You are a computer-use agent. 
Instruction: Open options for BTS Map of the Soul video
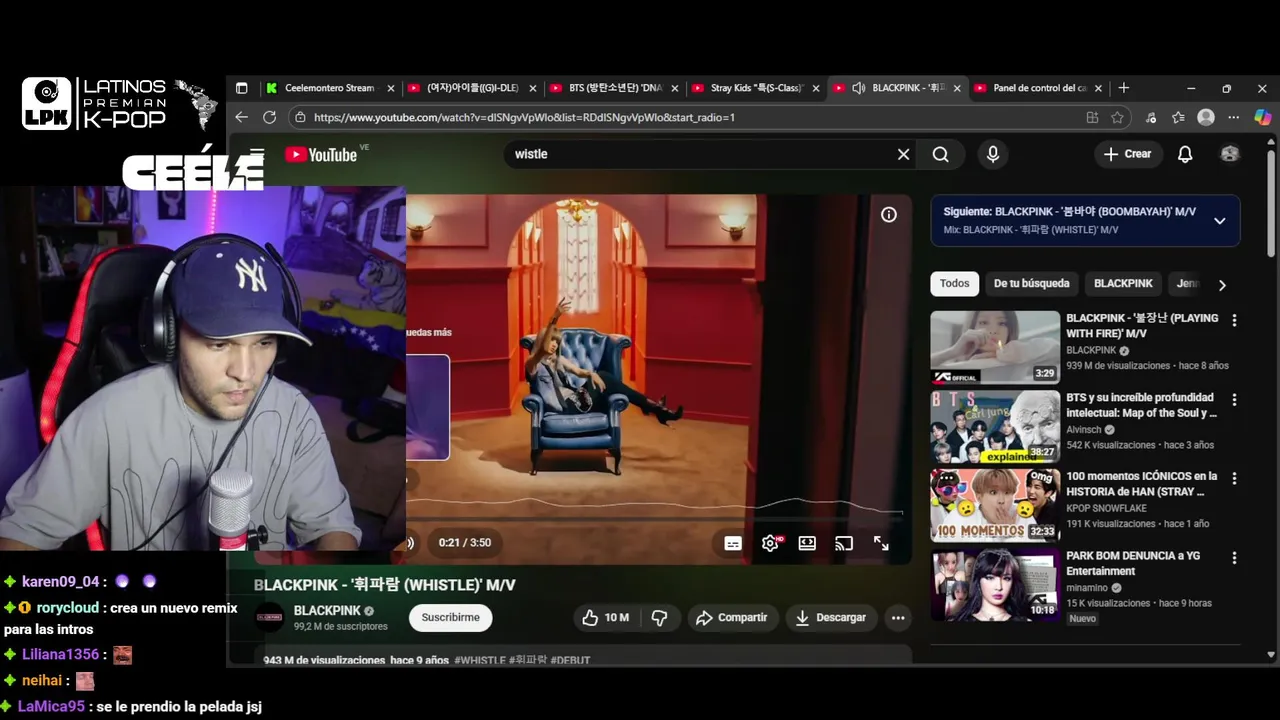click(1234, 400)
